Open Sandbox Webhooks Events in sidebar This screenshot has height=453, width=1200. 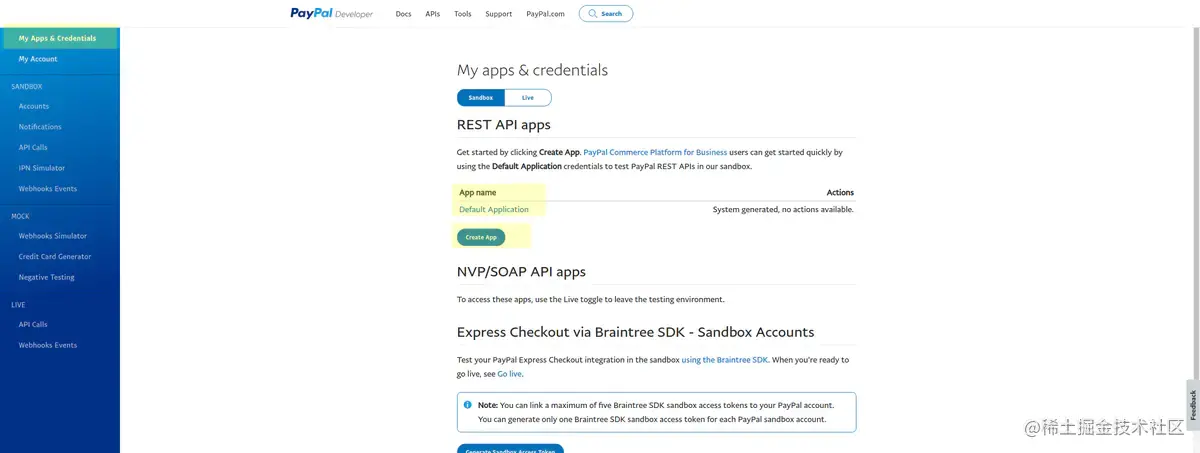48,189
